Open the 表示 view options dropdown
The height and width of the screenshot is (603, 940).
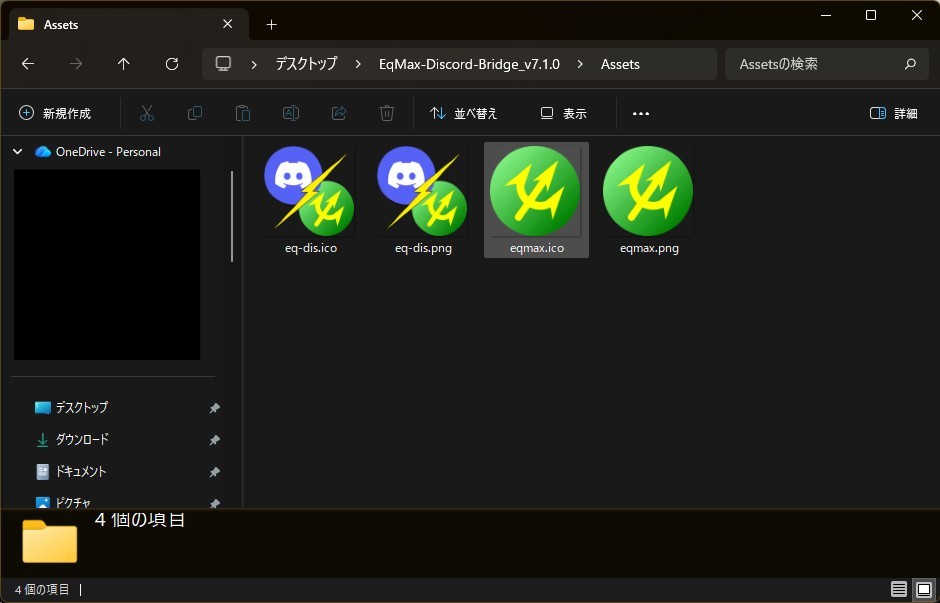pyautogui.click(x=563, y=113)
